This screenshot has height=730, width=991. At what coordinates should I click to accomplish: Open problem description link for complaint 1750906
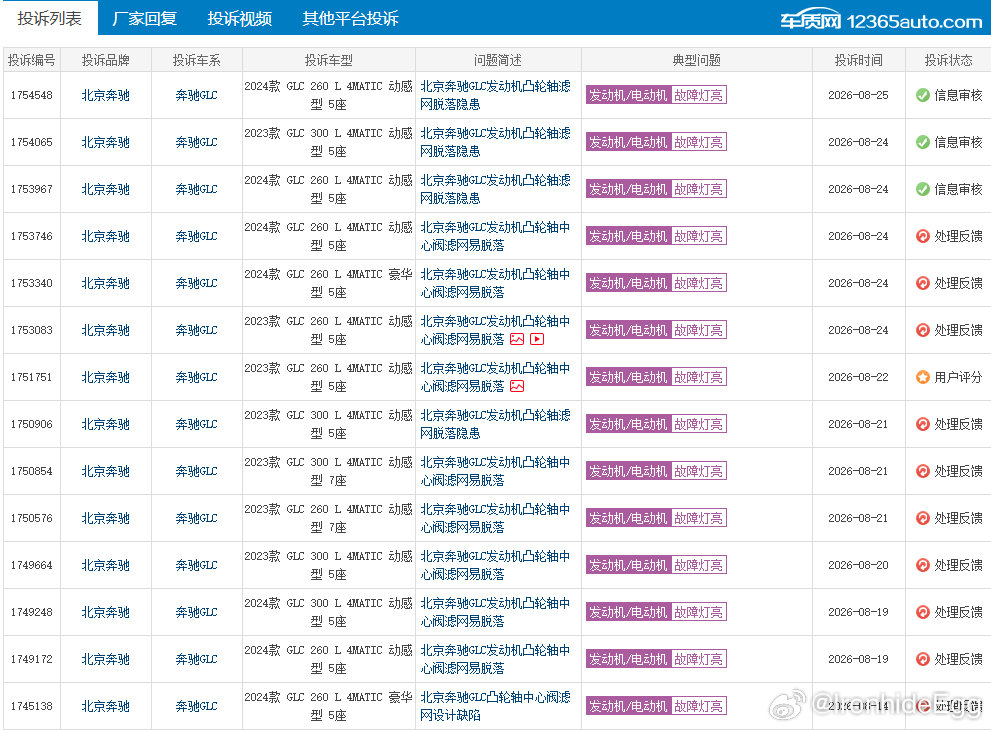(496, 424)
